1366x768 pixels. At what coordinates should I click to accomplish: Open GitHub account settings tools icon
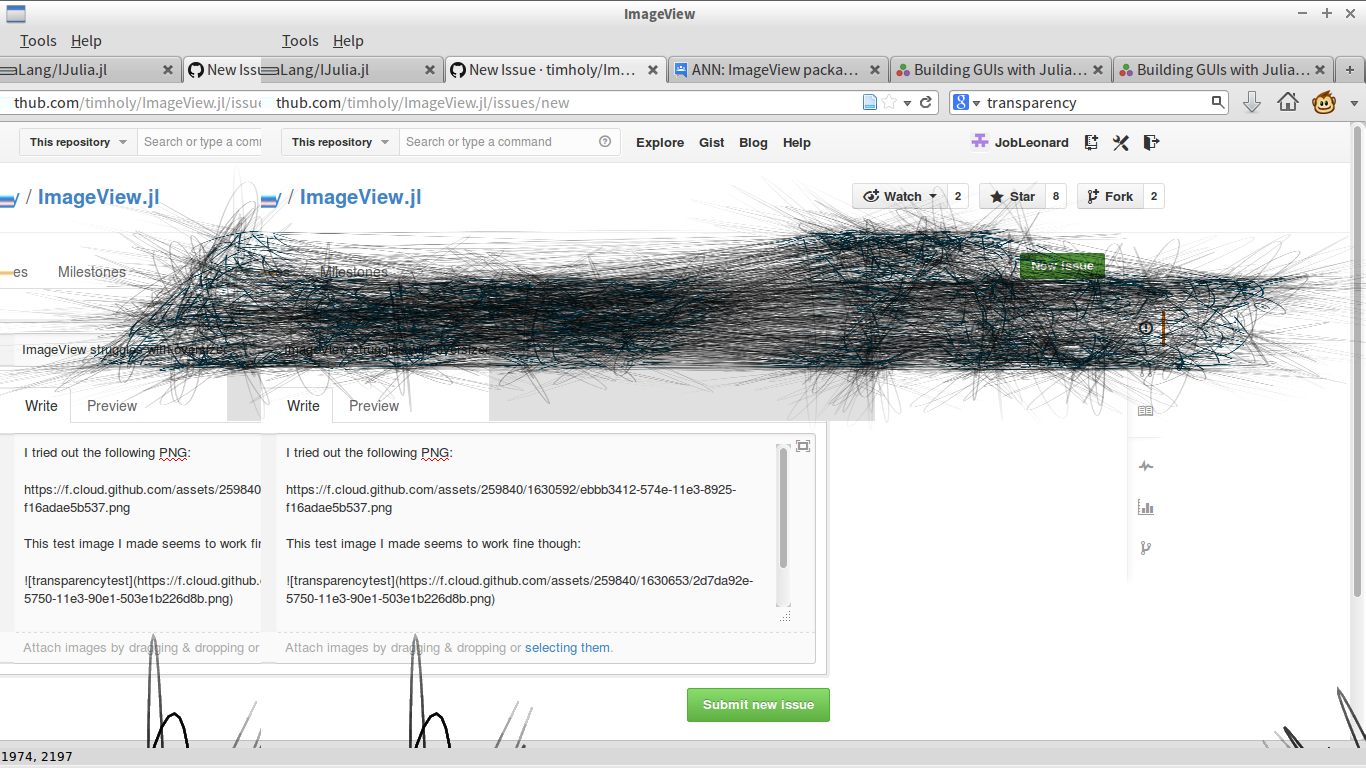(1121, 142)
